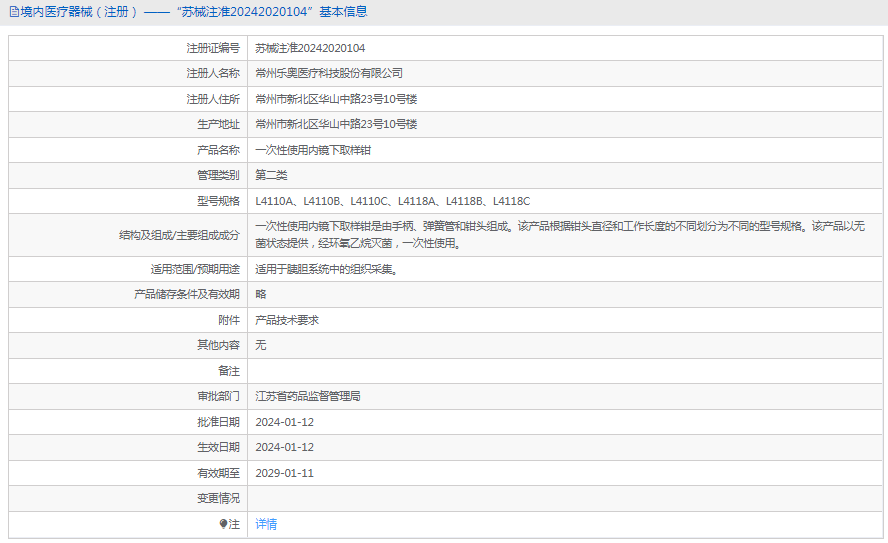Select product name 一次性使用内镜下取样钳
The height and width of the screenshot is (543, 888).
(x=313, y=150)
